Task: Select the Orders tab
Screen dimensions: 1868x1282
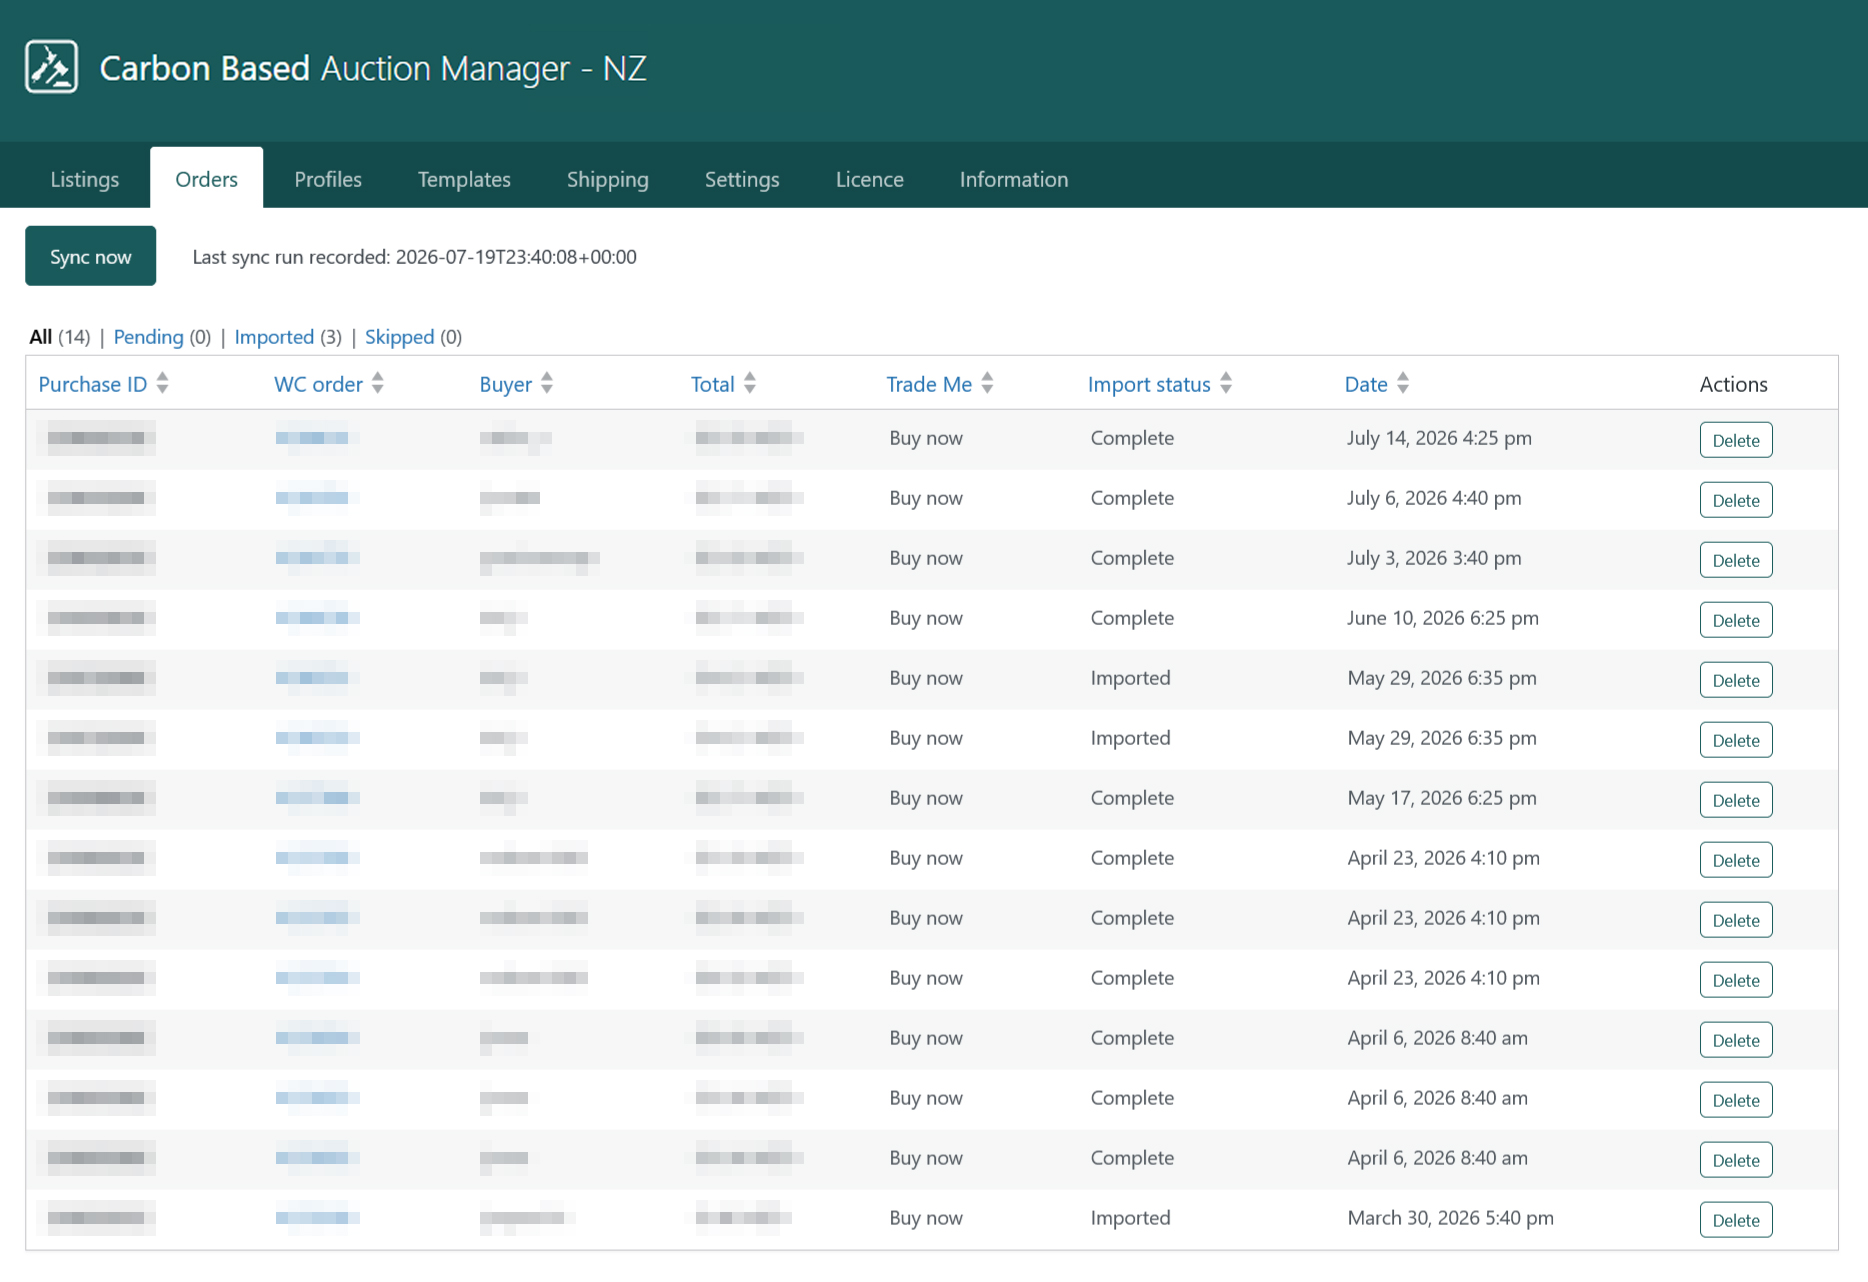Action: (x=207, y=179)
